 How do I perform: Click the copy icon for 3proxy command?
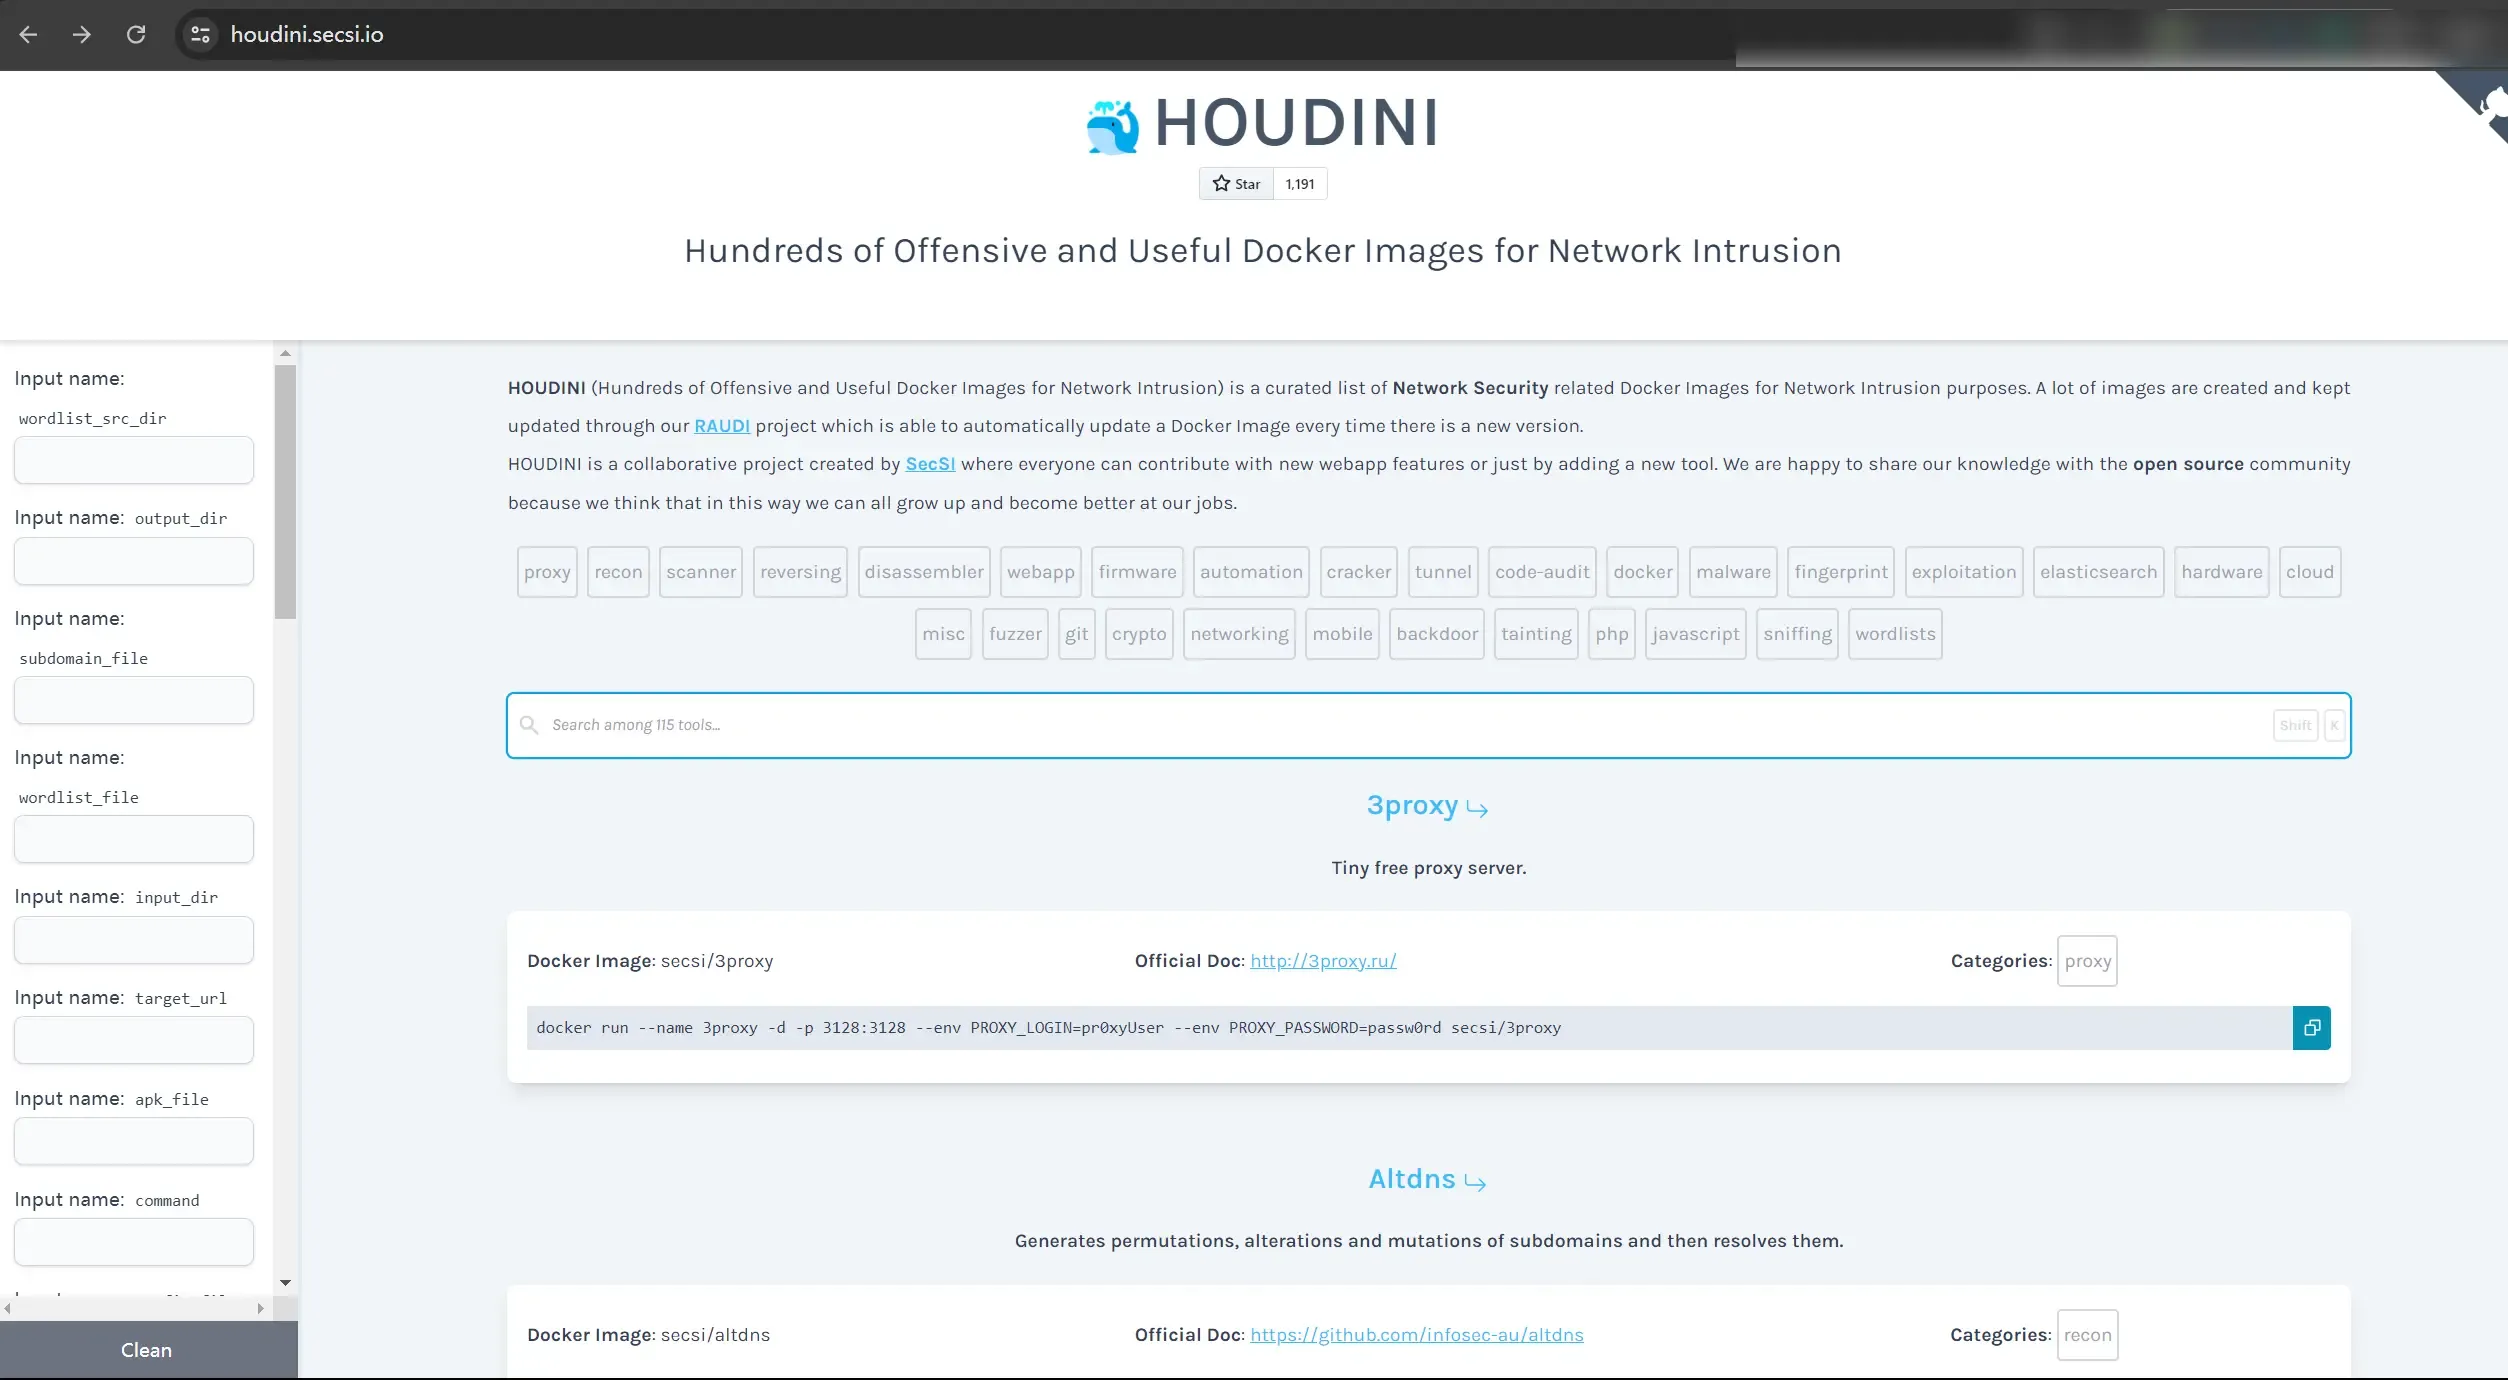[2311, 1027]
